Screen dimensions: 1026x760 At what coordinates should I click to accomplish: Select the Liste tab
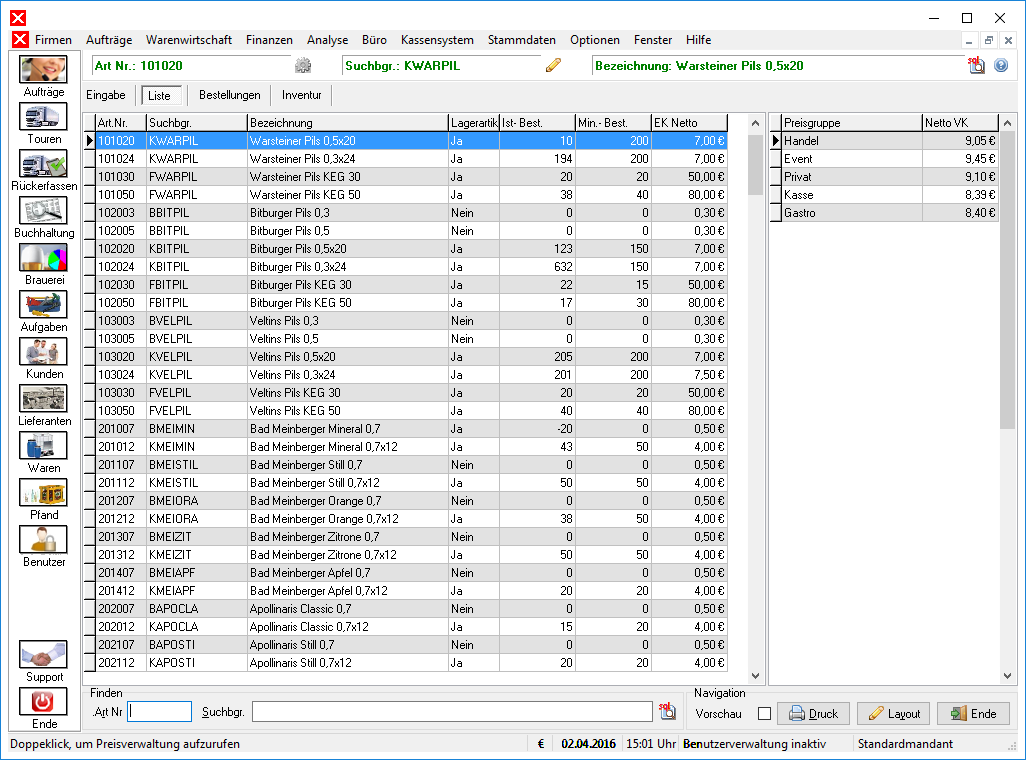click(x=160, y=96)
